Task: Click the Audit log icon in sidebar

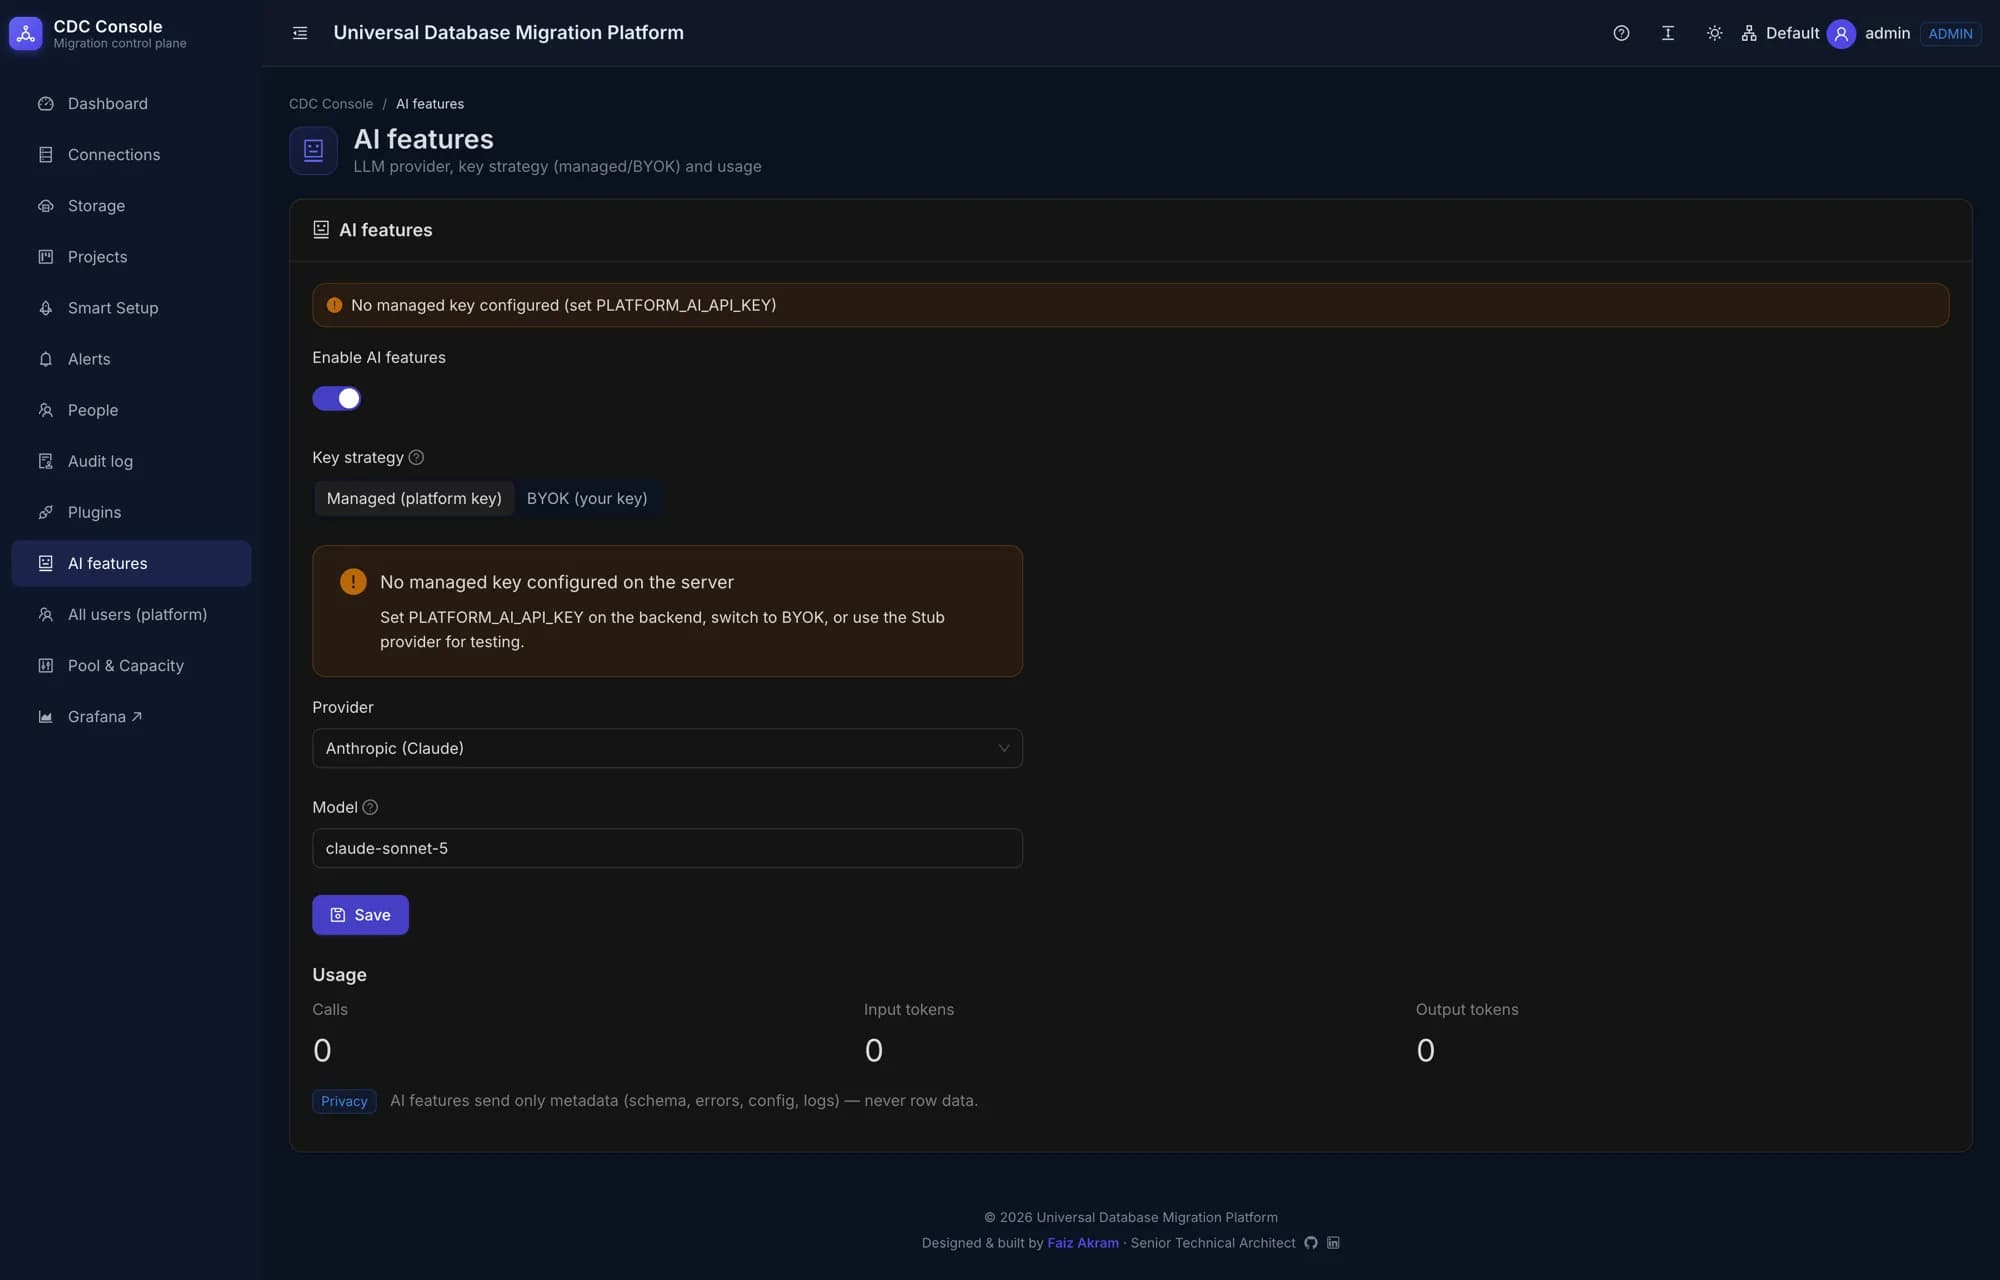Action: pyautogui.click(x=45, y=461)
